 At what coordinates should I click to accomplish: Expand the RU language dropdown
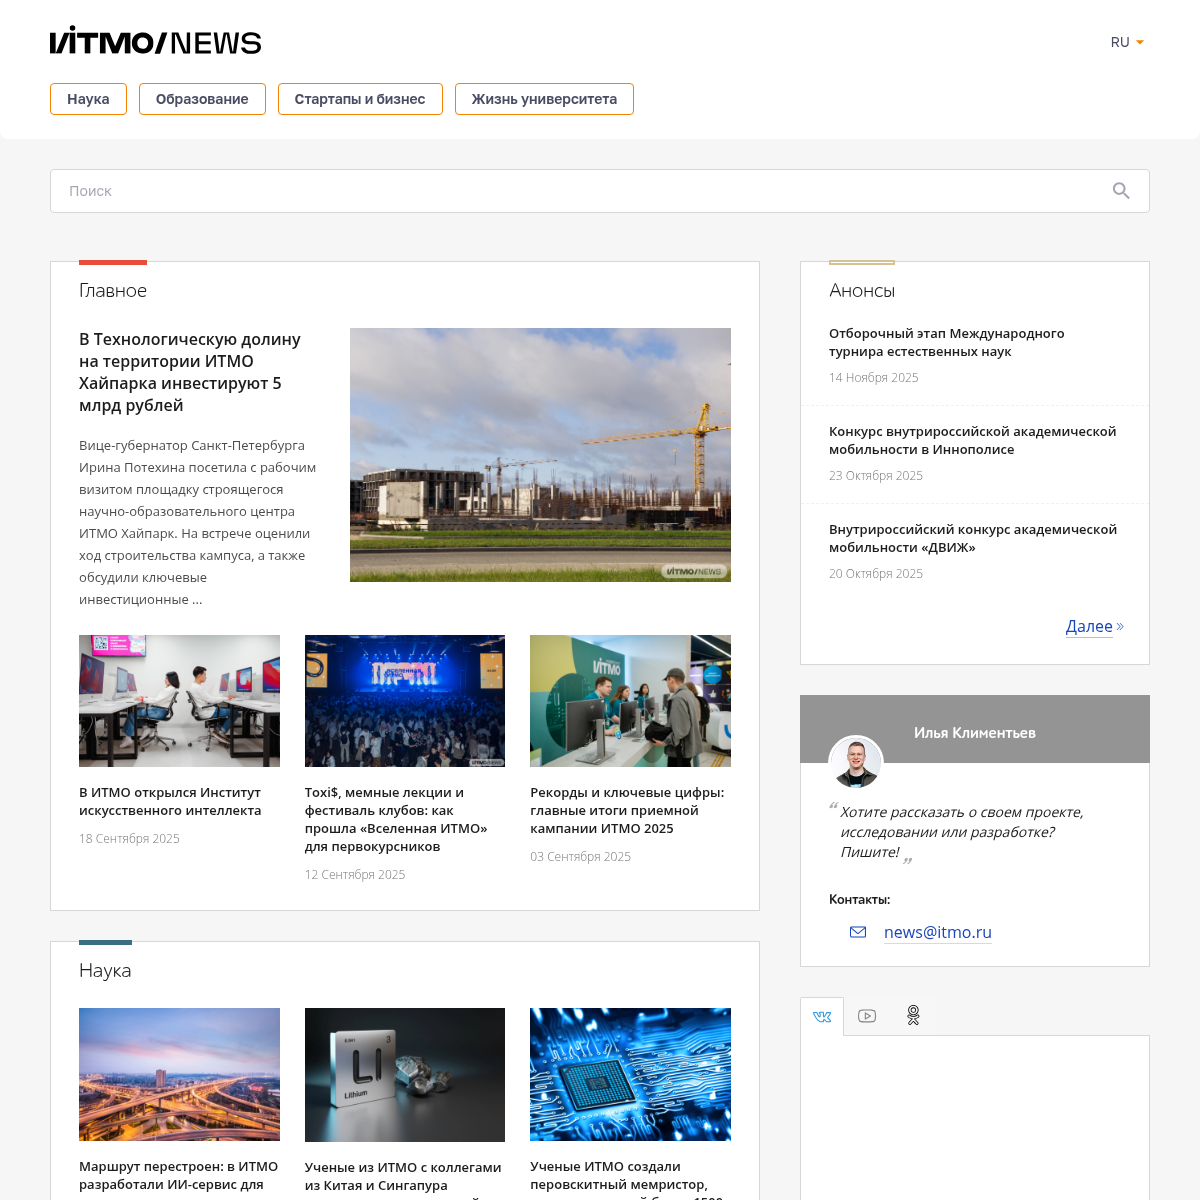coord(1119,42)
